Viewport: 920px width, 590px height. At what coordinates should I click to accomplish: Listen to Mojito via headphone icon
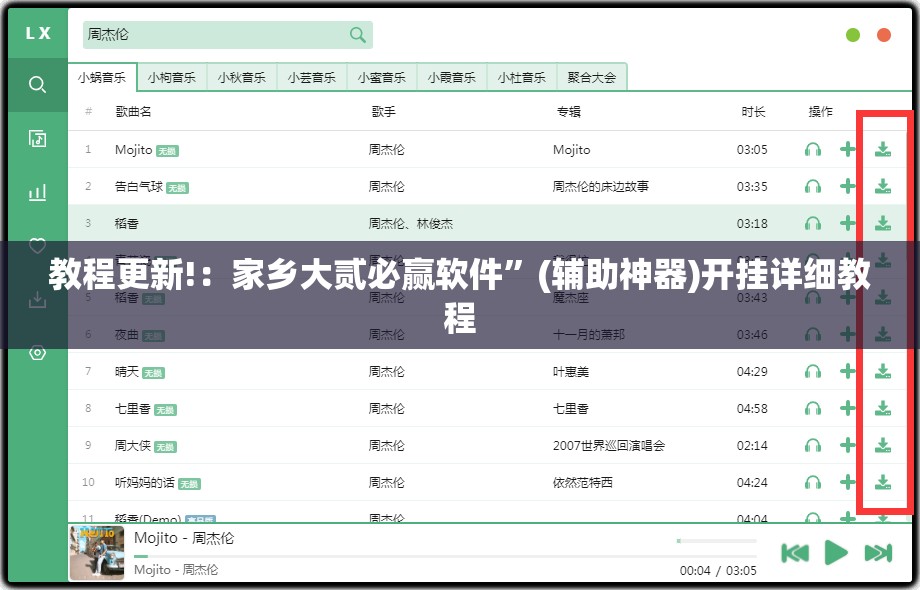tap(813, 150)
